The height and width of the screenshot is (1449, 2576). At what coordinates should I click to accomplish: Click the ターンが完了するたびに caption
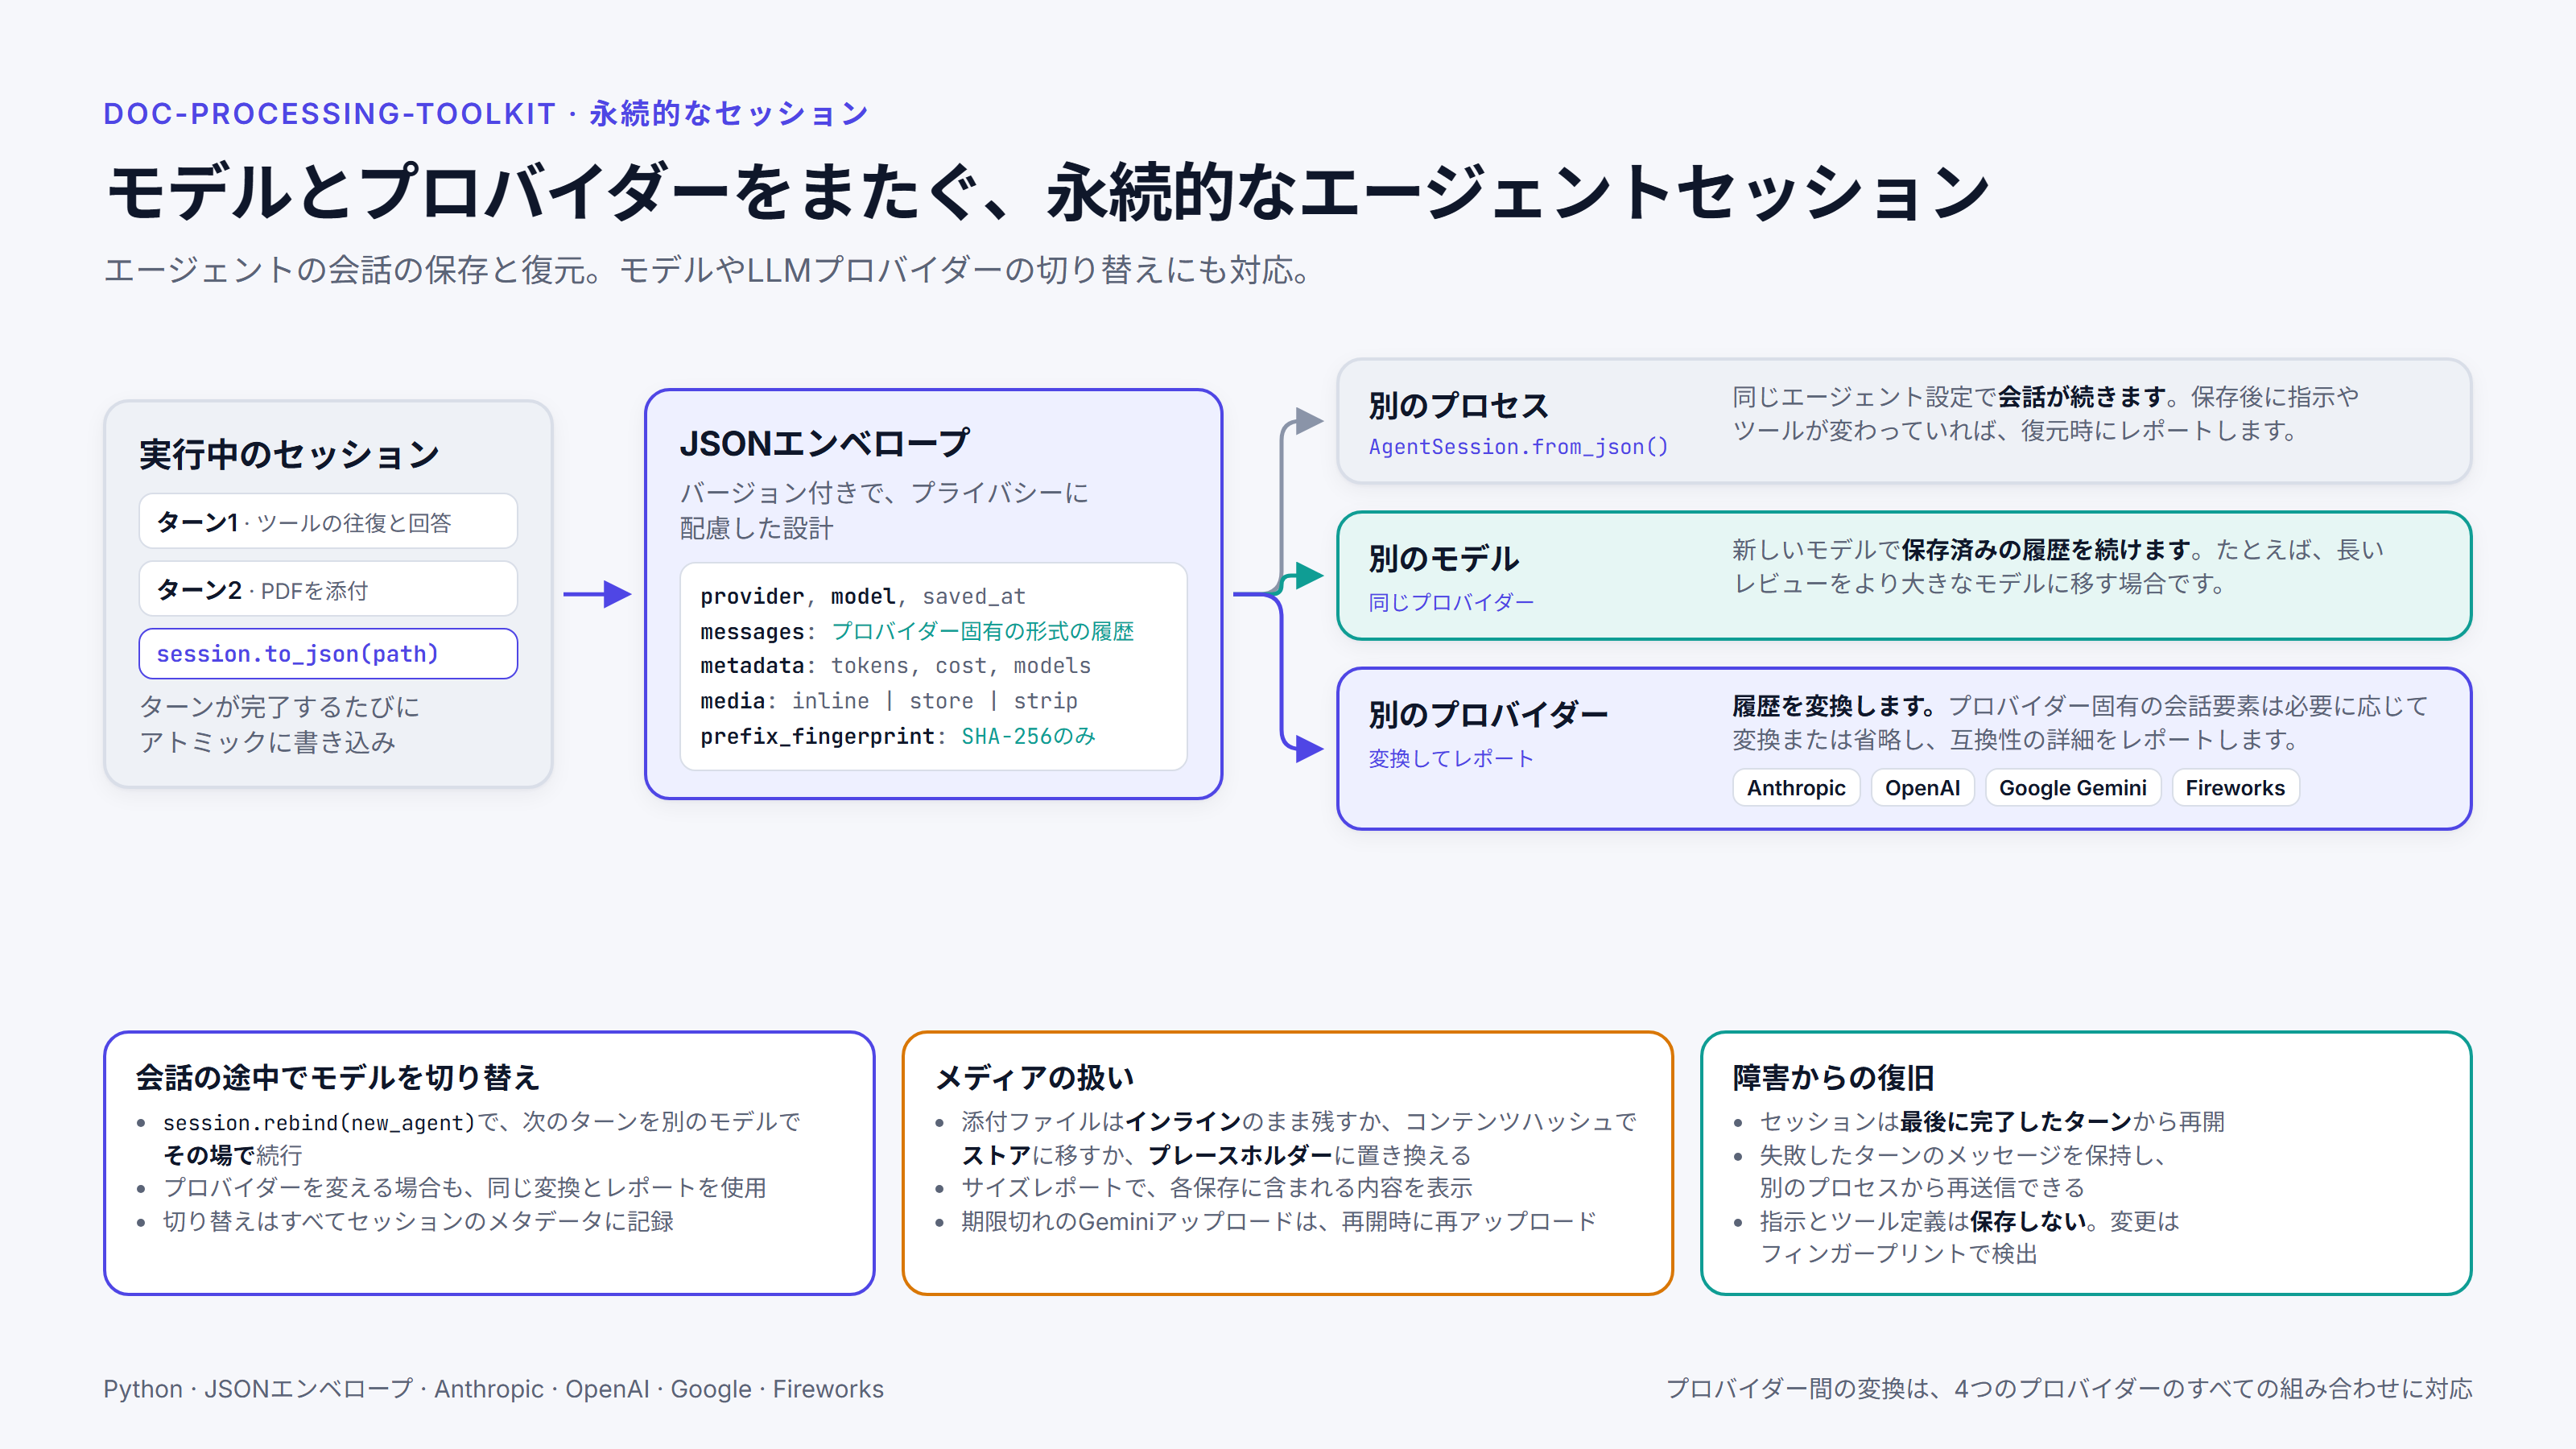click(x=279, y=724)
